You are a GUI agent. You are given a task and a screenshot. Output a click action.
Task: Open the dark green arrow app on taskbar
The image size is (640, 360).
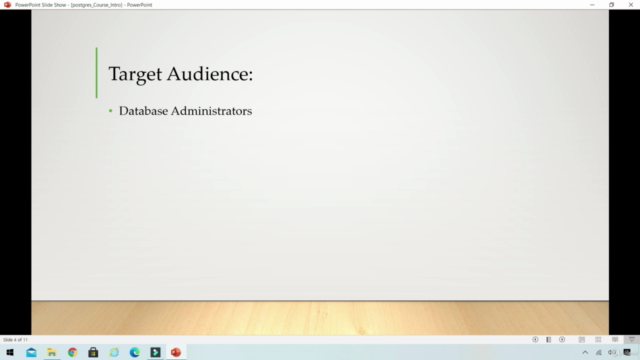pyautogui.click(x=156, y=352)
